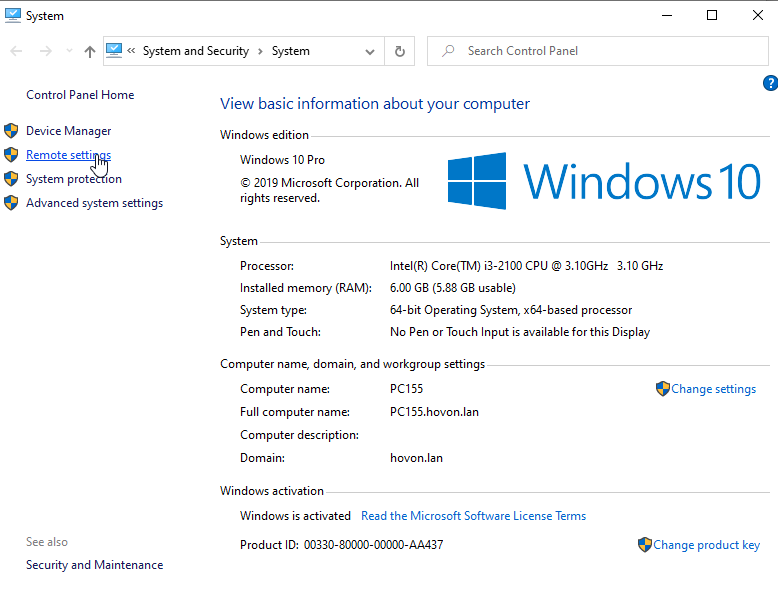Maximize the System window
The width and height of the screenshot is (778, 589).
(x=712, y=15)
